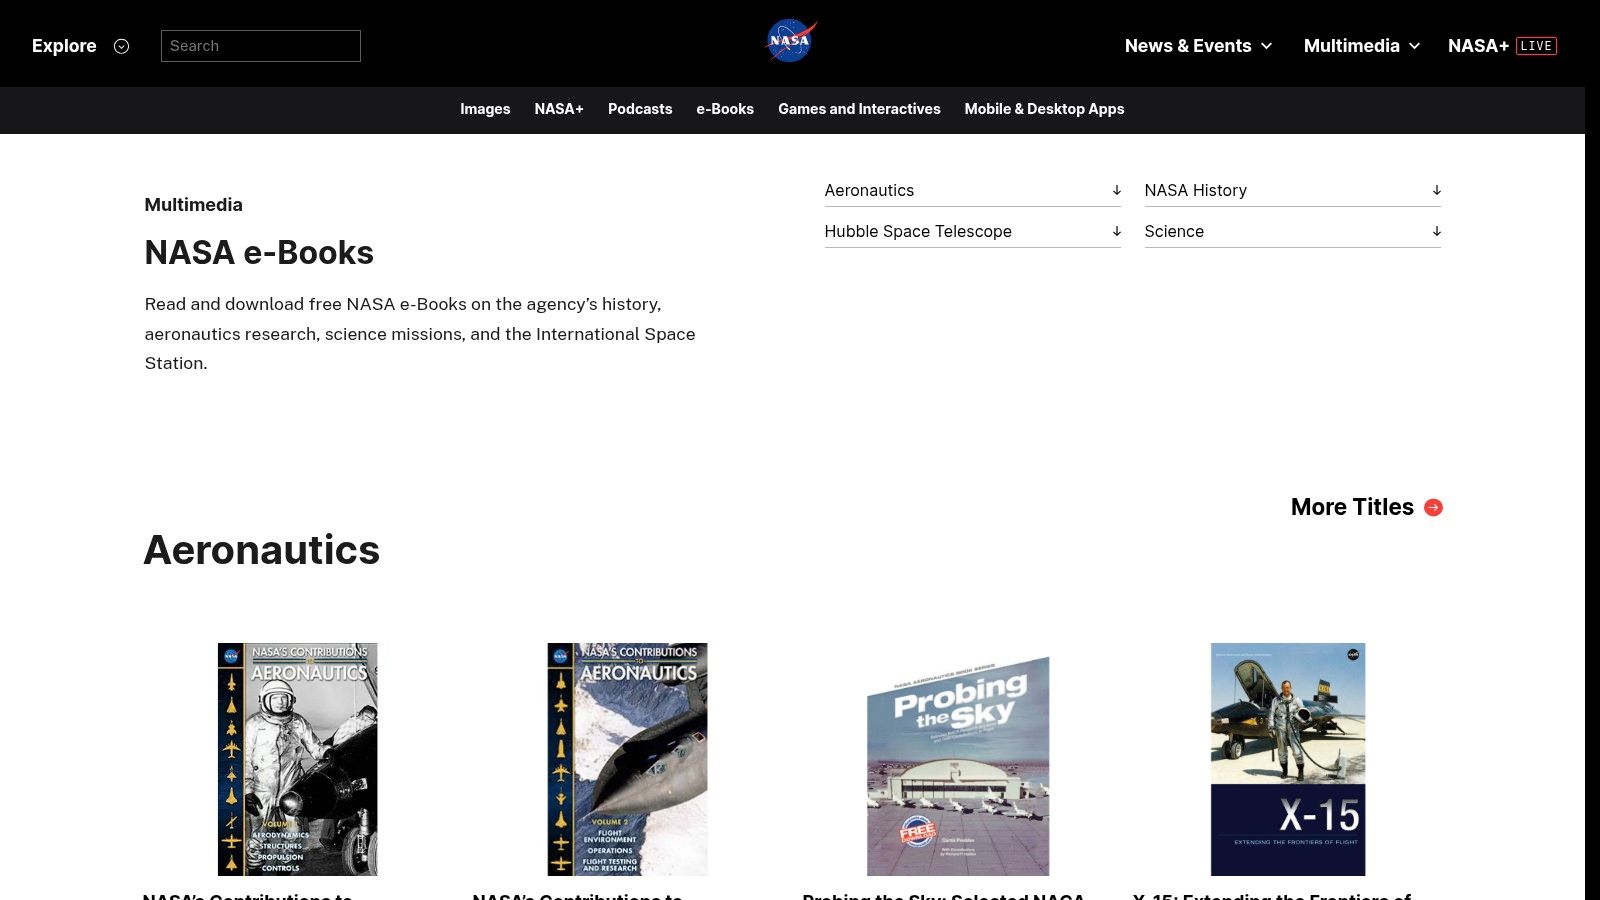The image size is (1600, 900).
Task: Open the NASA+ item in the submenu
Action: point(559,109)
